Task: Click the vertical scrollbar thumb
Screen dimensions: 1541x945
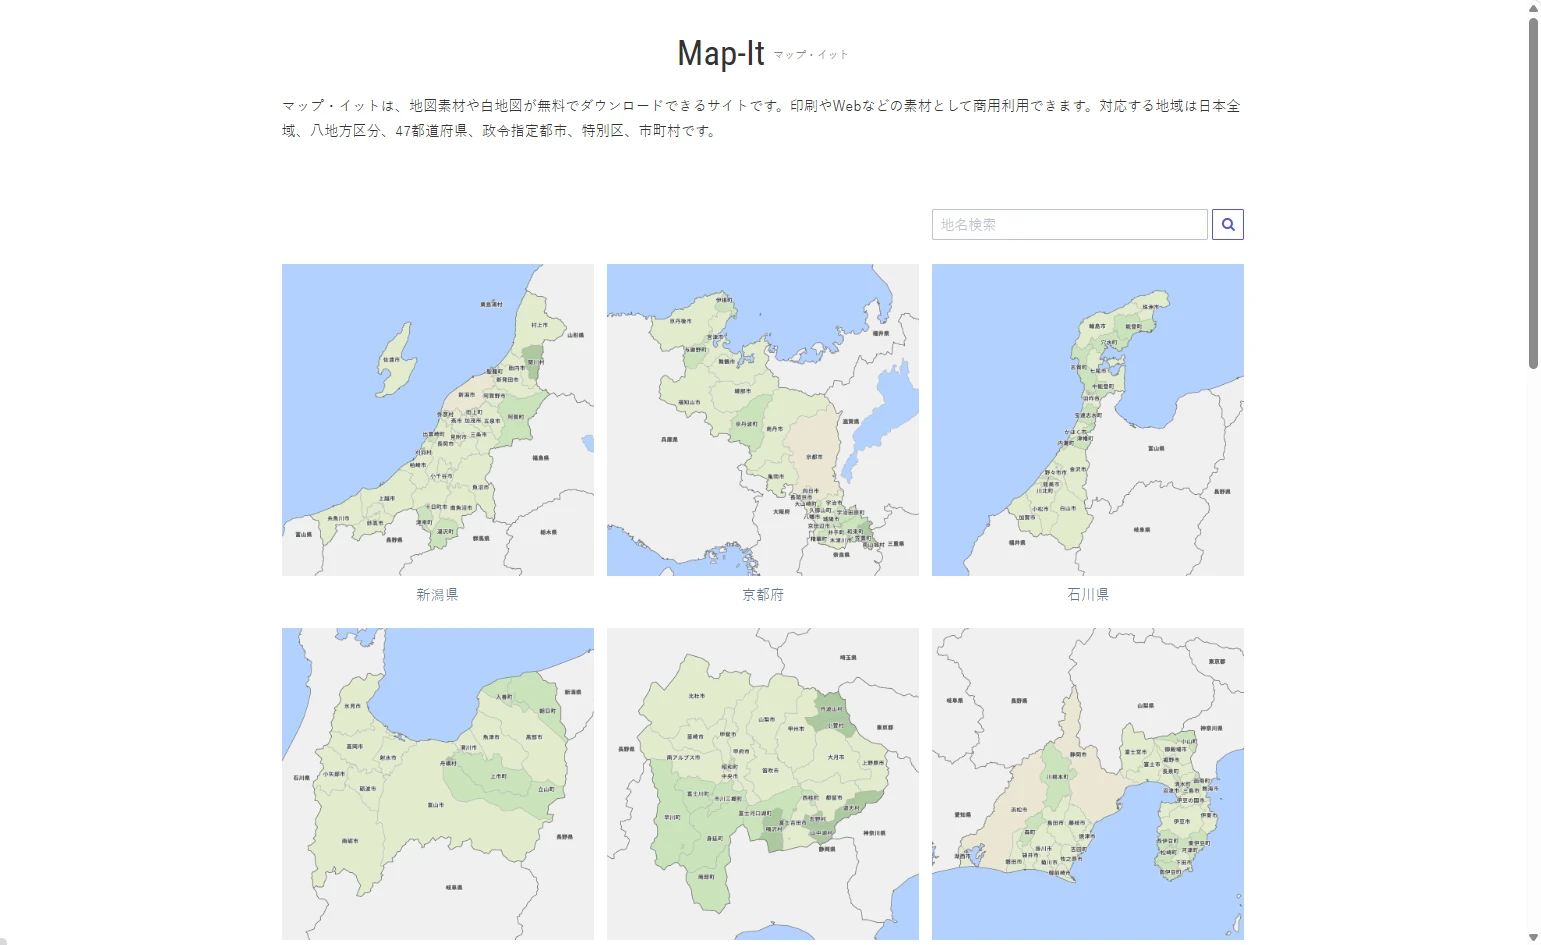Action: (1533, 190)
